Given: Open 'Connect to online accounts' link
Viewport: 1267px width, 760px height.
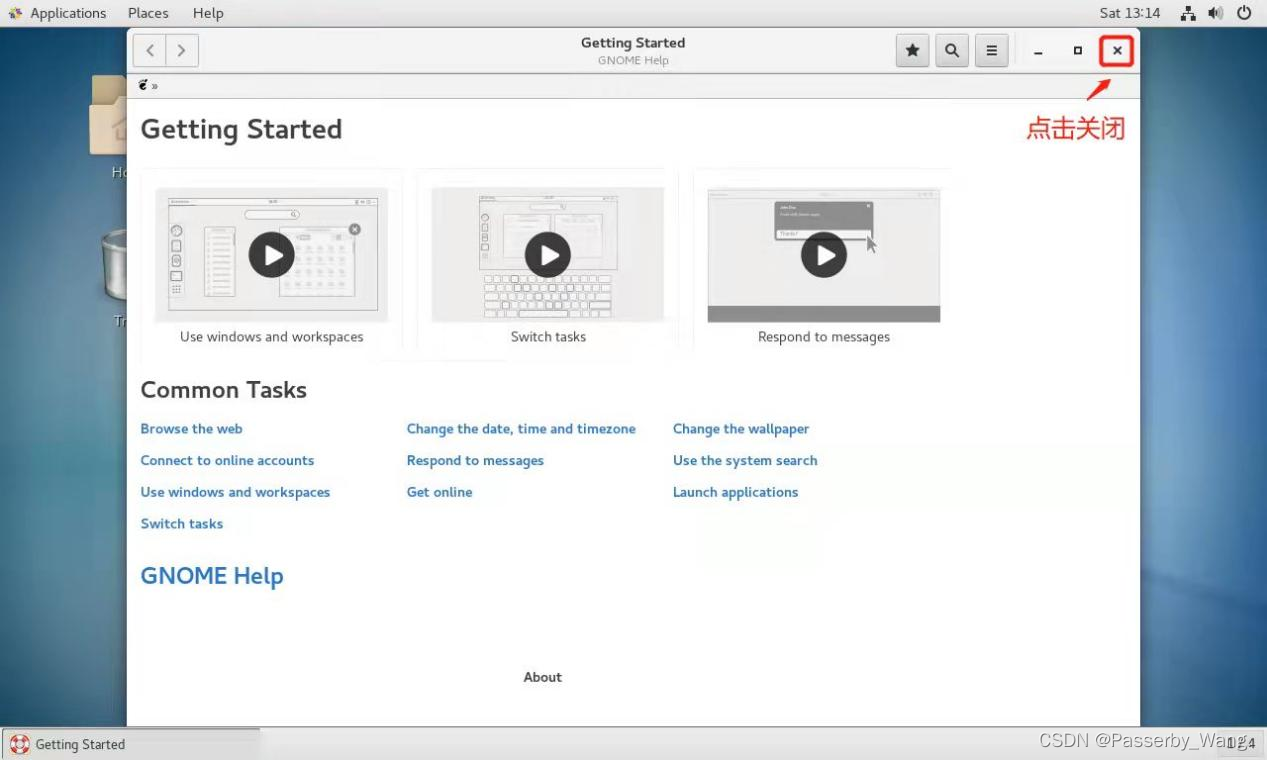Looking at the screenshot, I should coord(227,461).
